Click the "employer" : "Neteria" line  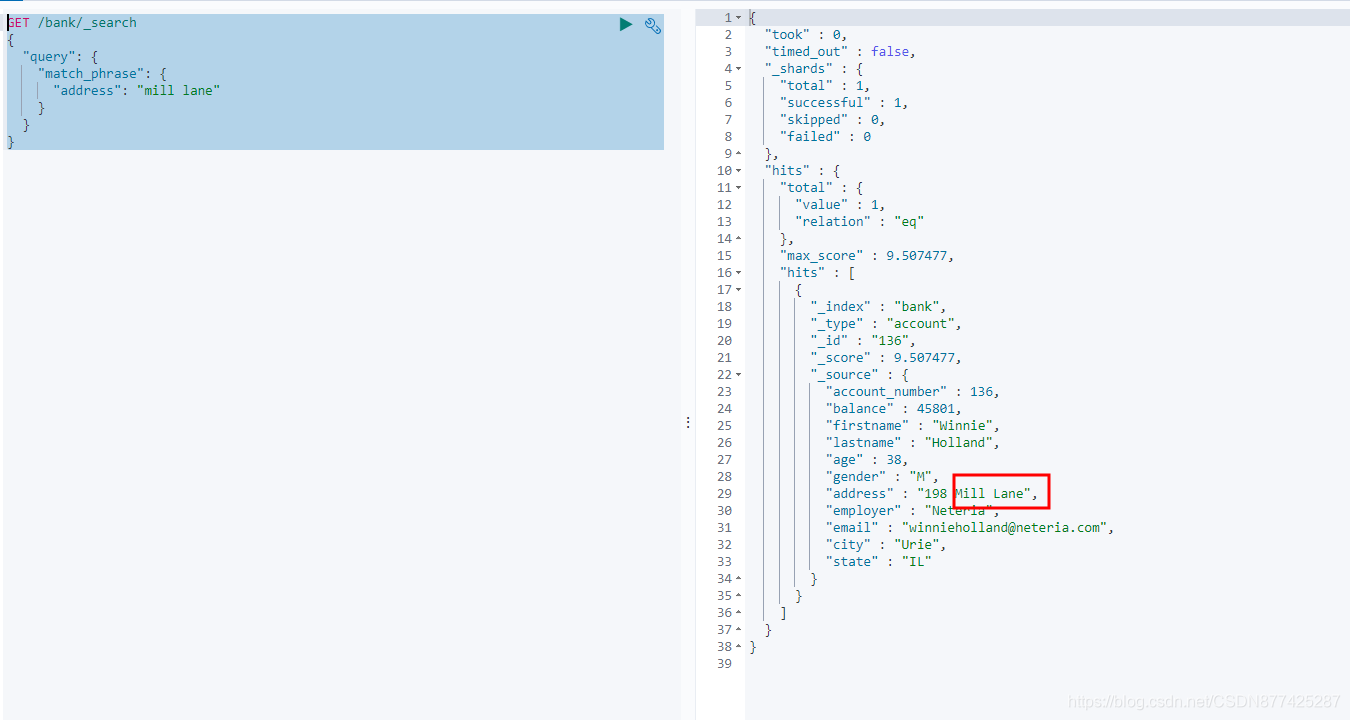[913, 511]
